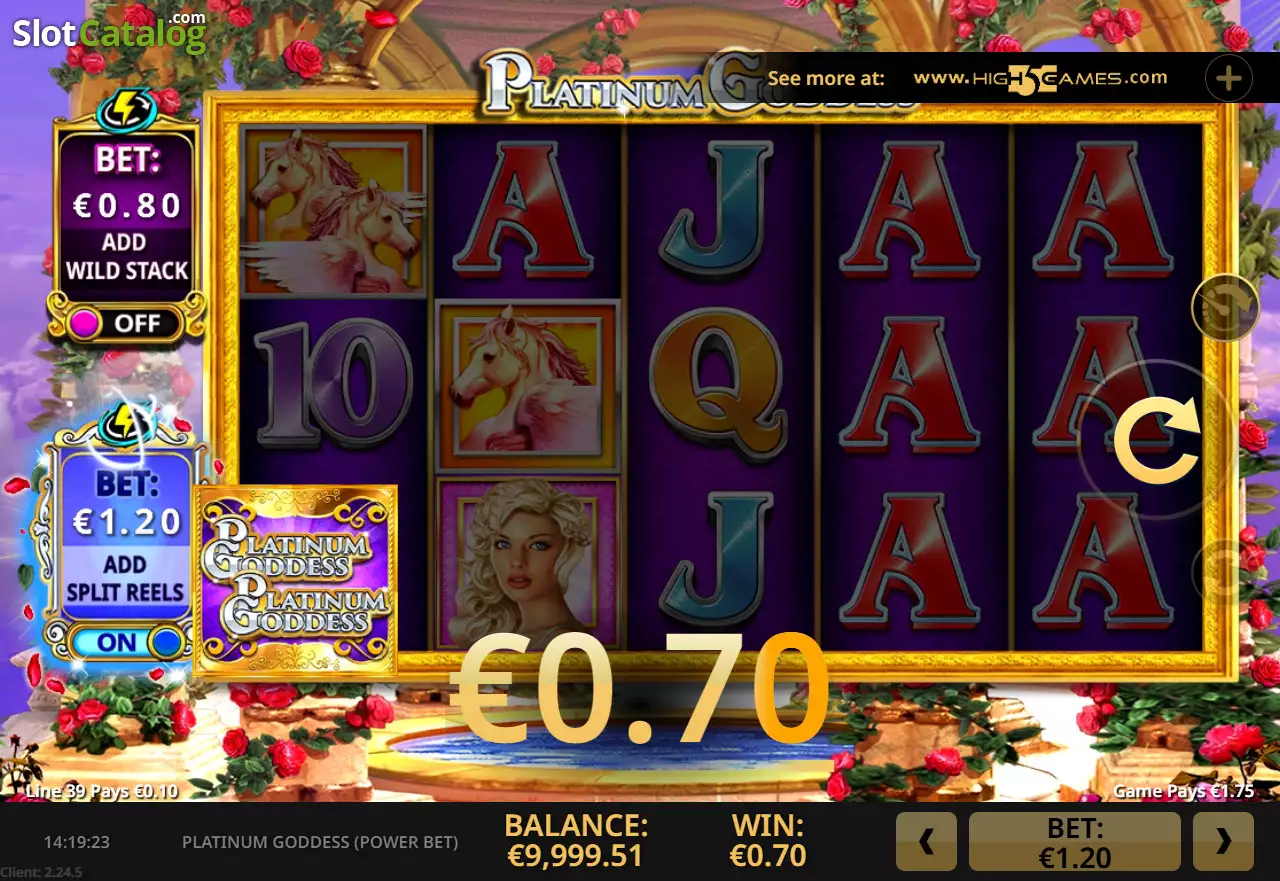Toggle the Add Split Reels ON switch

[126, 642]
